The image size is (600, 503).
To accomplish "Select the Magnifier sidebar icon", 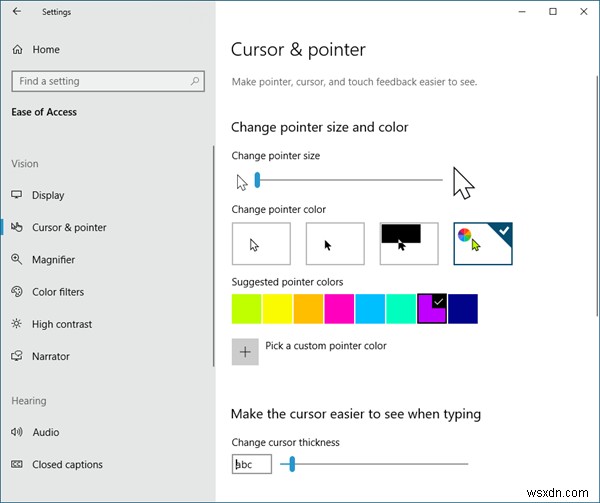I will 16,259.
